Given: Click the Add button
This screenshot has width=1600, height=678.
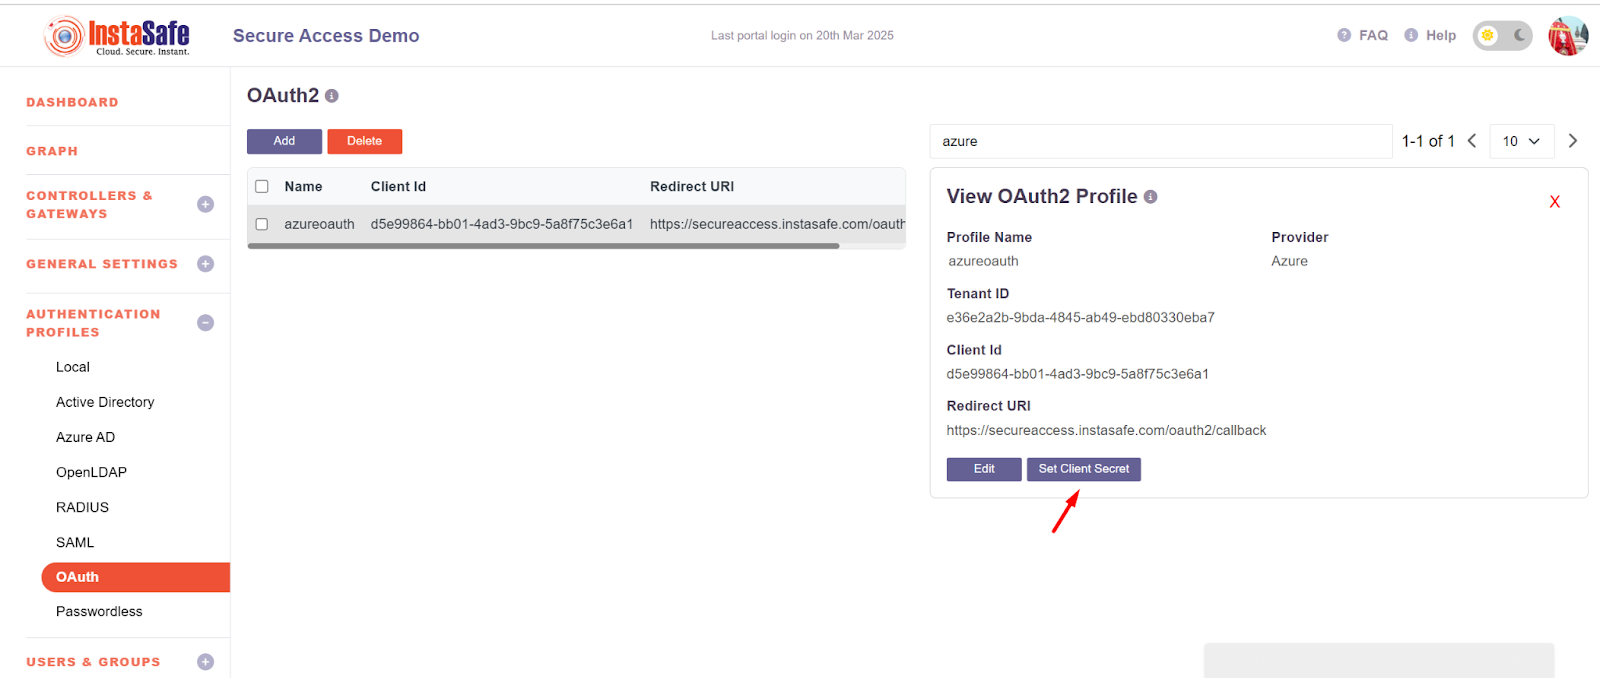Looking at the screenshot, I should pyautogui.click(x=284, y=141).
